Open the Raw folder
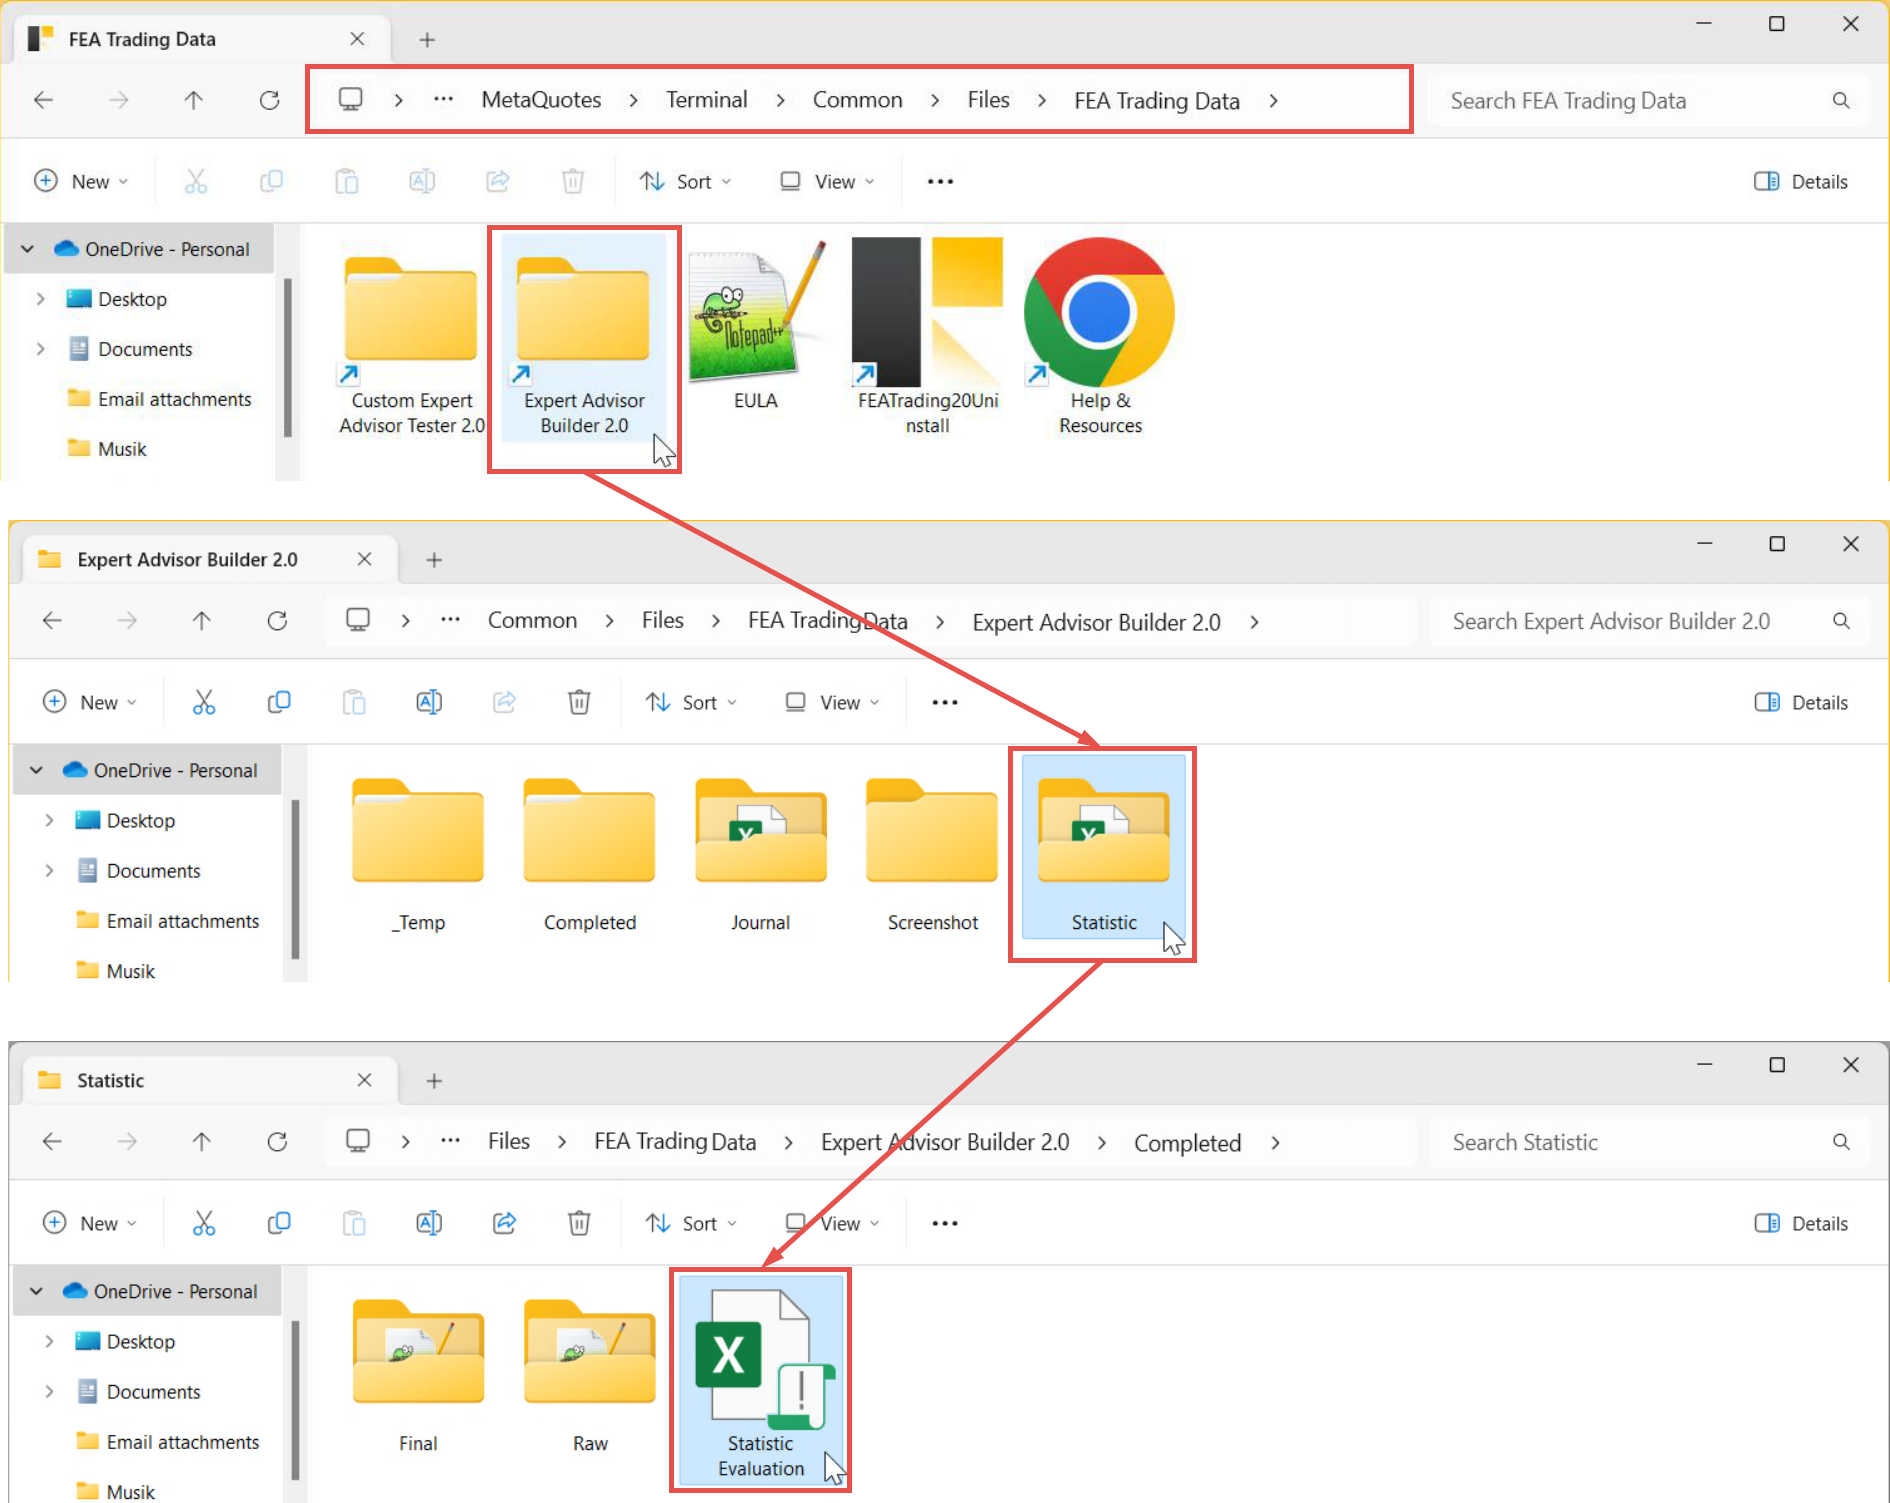Screen dimensions: 1890x1503 point(589,1376)
